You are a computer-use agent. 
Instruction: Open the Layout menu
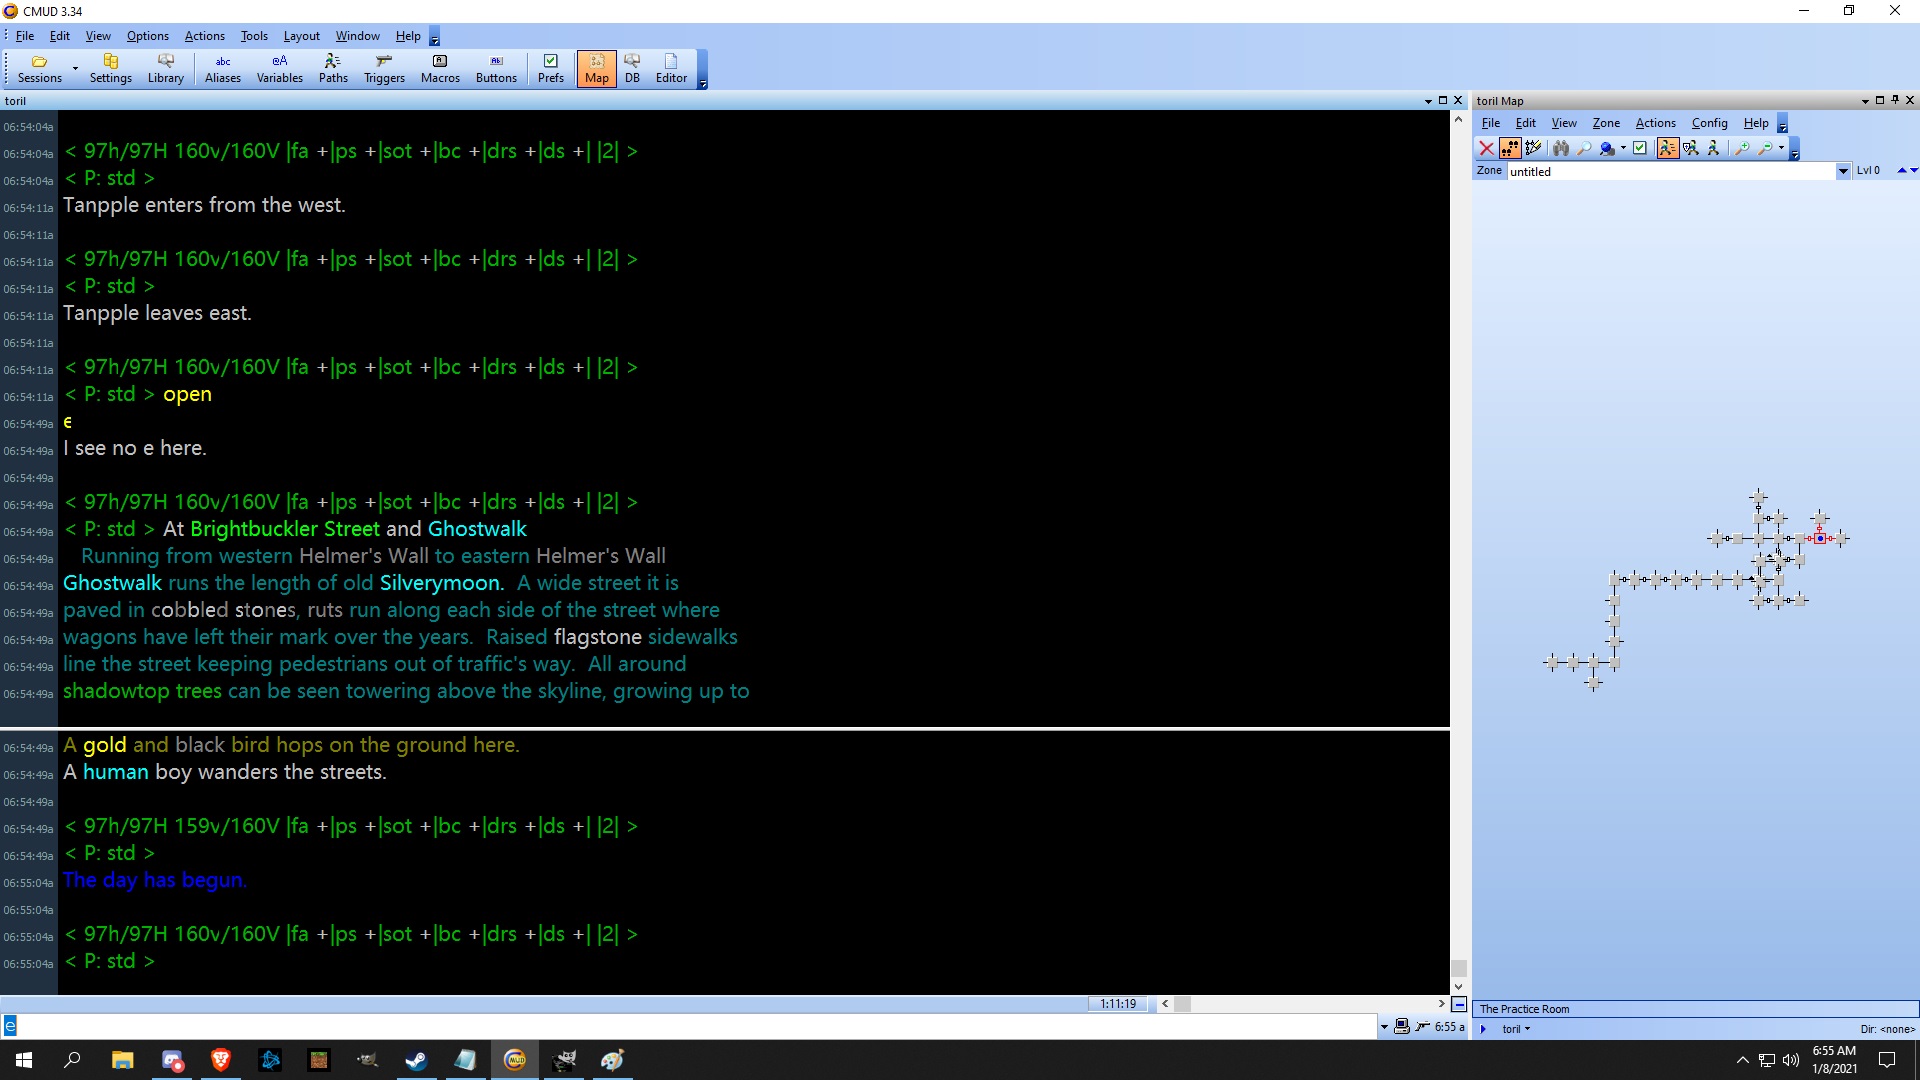point(301,36)
